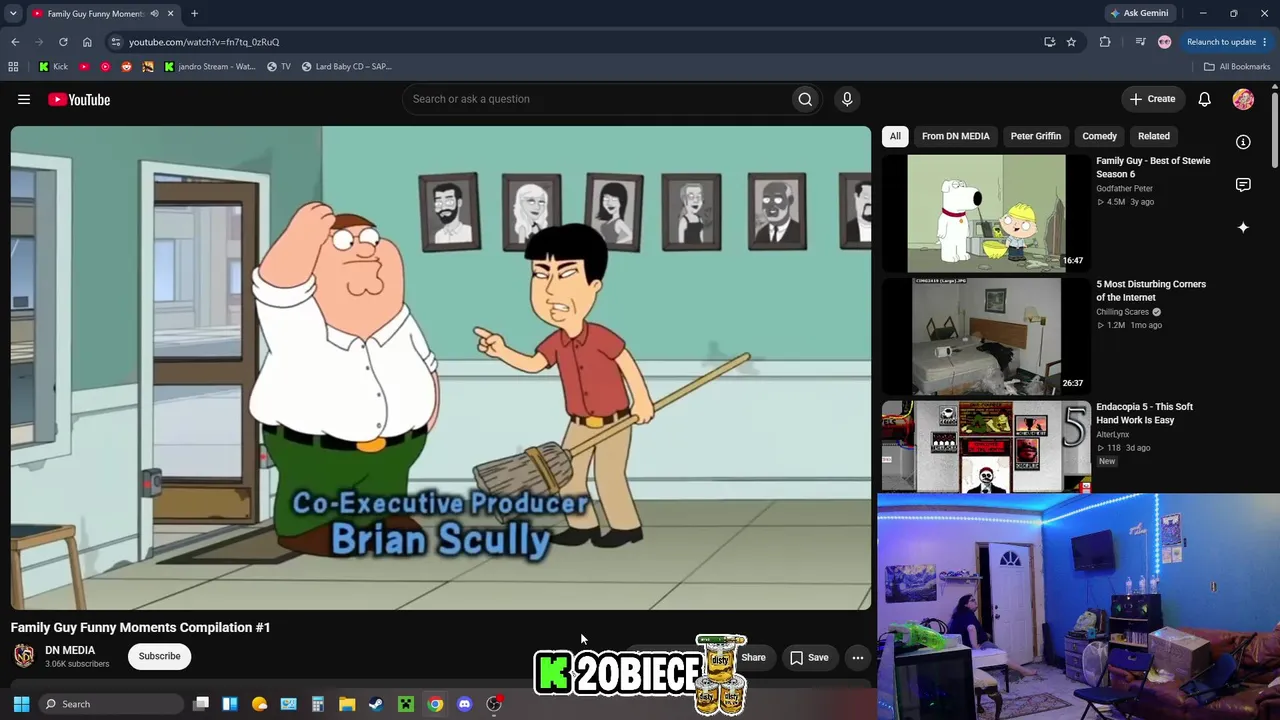Open the Chrome profile avatar
The width and height of the screenshot is (1280, 720).
tap(1164, 42)
